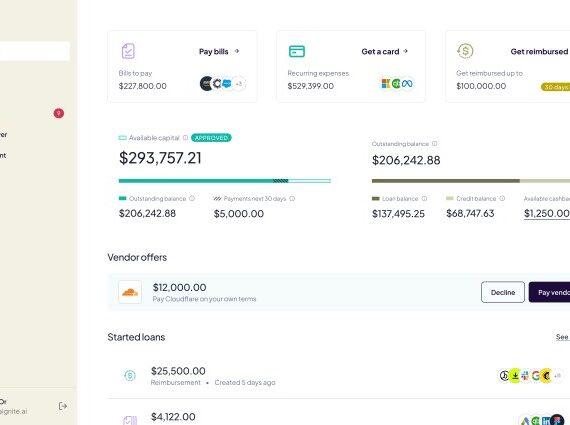Click the Cloudflare vendor logo
This screenshot has height=425, width=570.
tap(130, 292)
